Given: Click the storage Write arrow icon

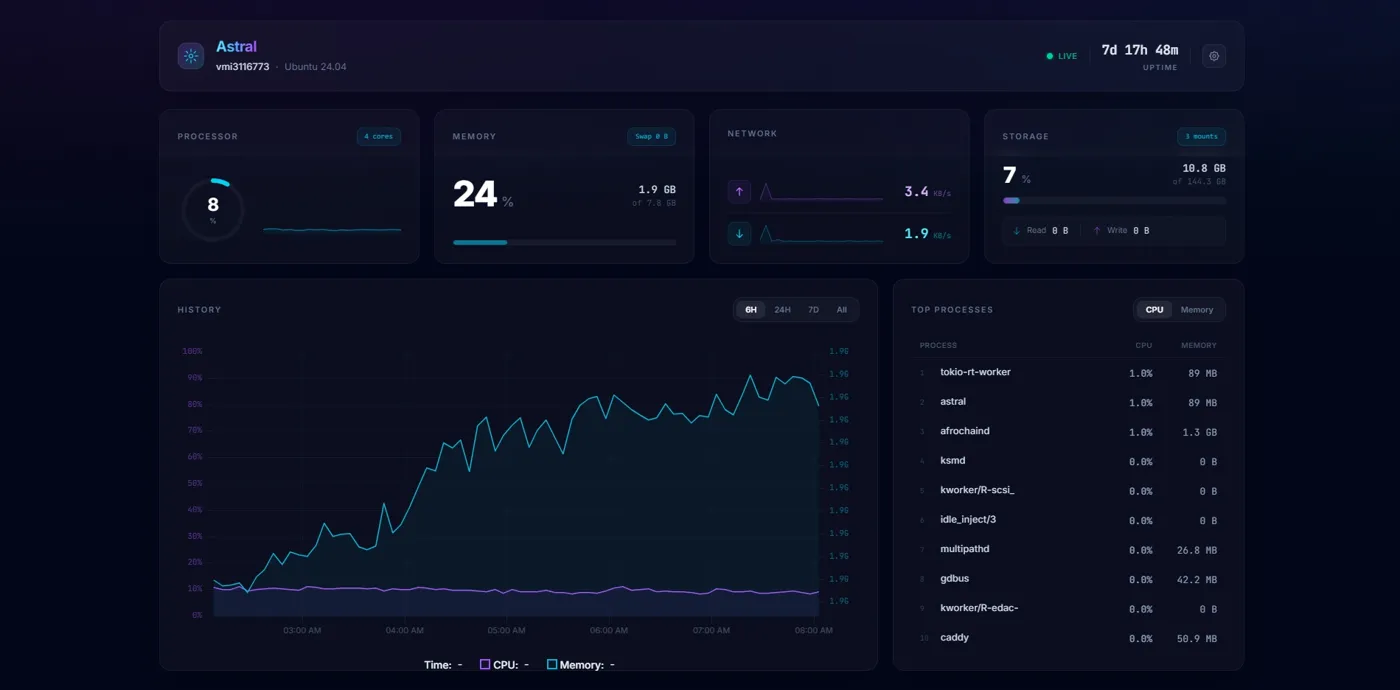Looking at the screenshot, I should [1097, 231].
